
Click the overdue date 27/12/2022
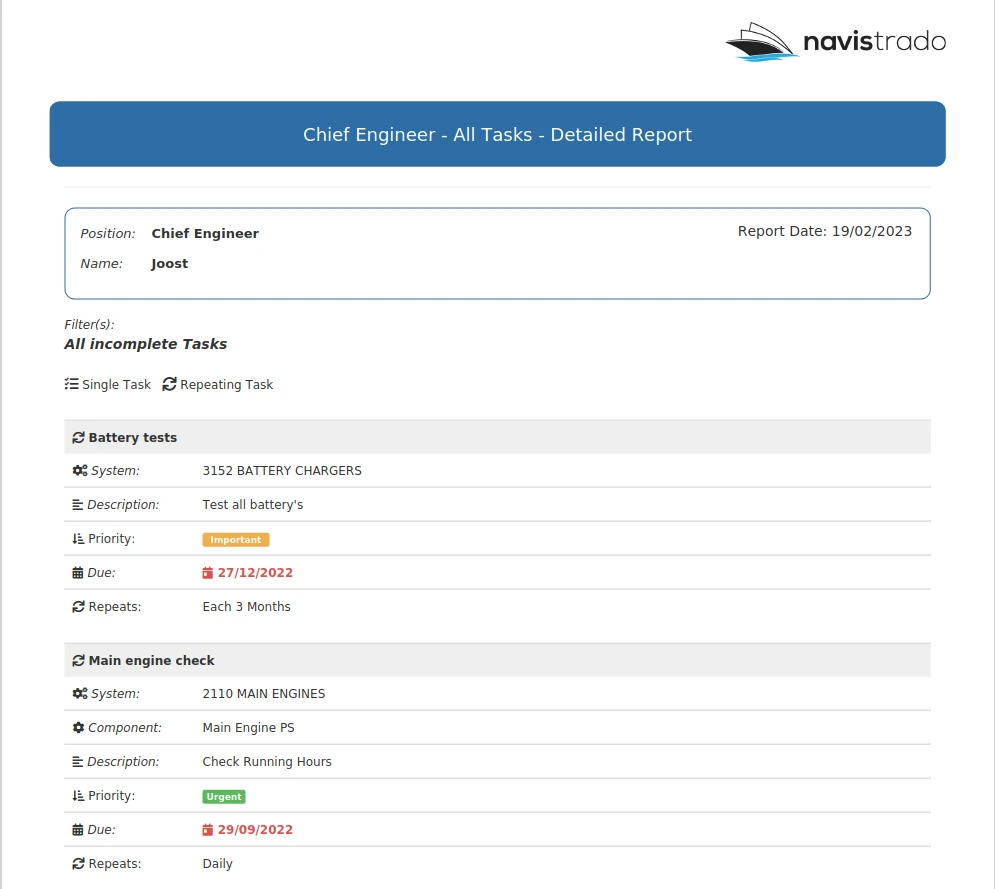coord(255,572)
